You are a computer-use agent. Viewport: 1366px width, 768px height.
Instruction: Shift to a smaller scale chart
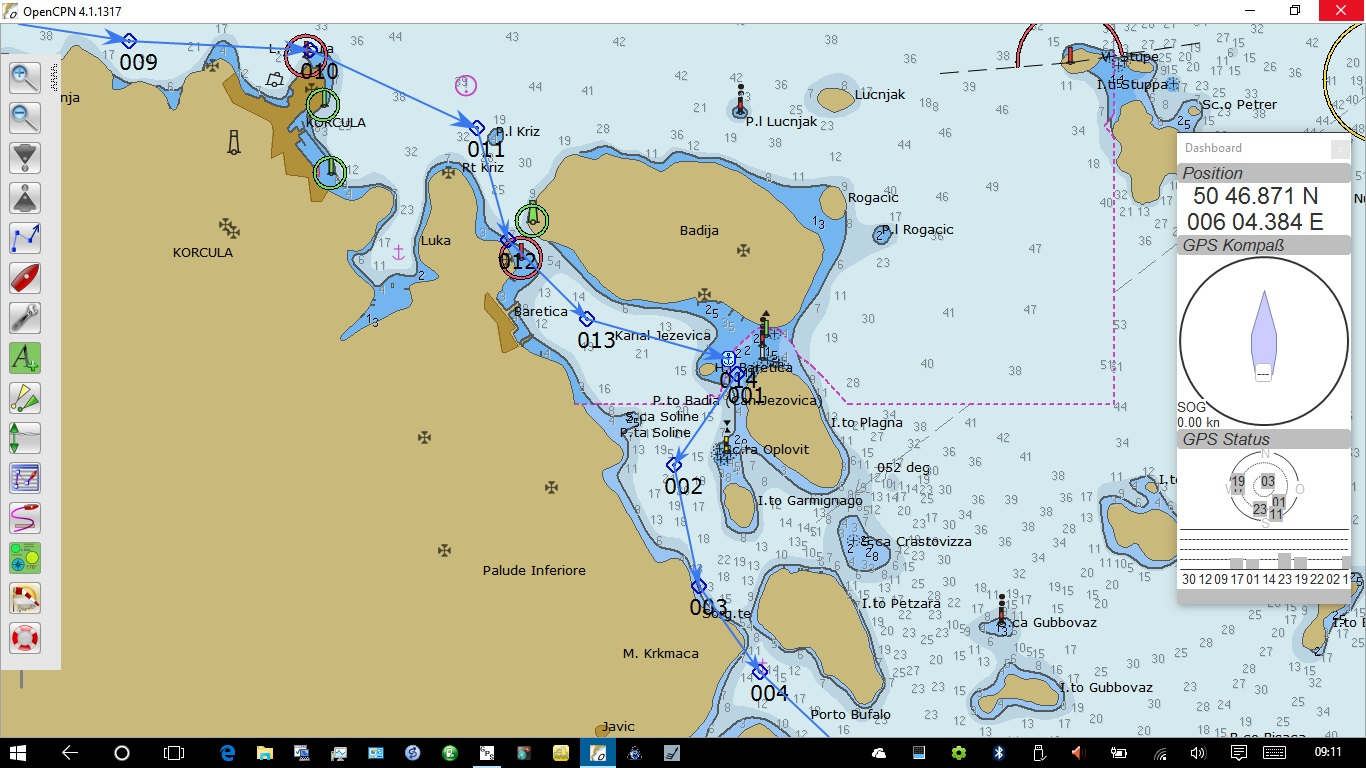(x=25, y=197)
